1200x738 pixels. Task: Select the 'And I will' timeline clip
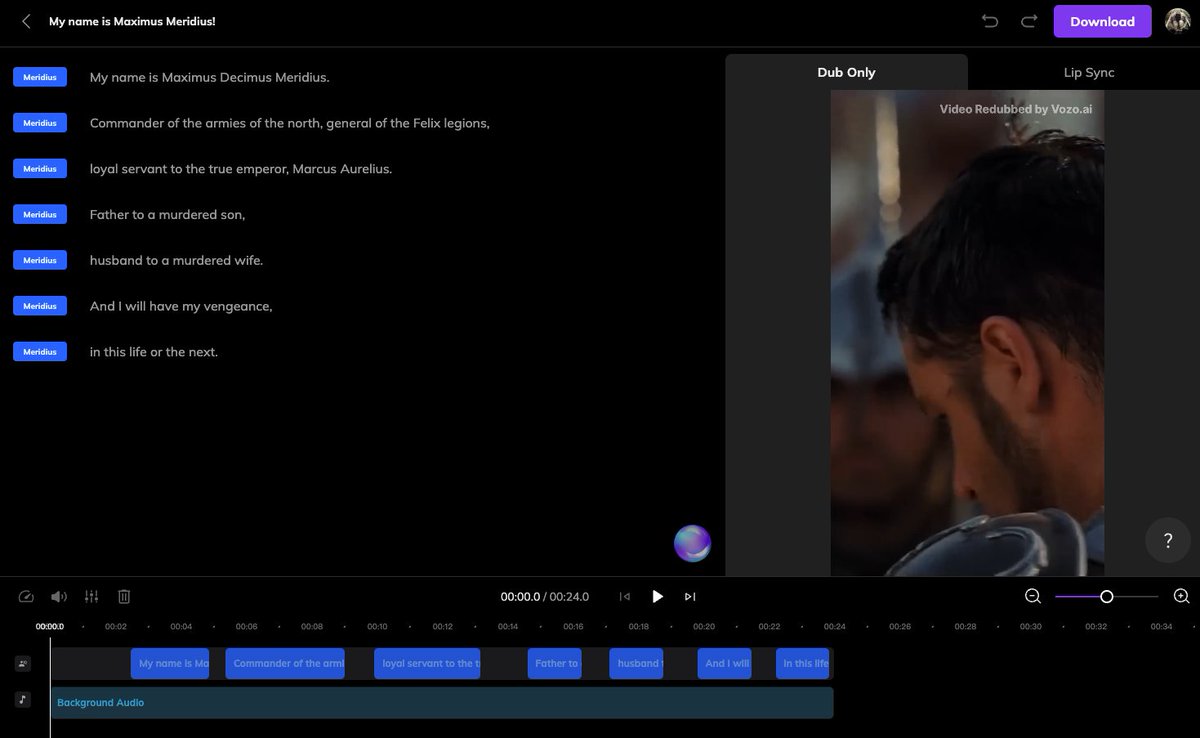725,663
